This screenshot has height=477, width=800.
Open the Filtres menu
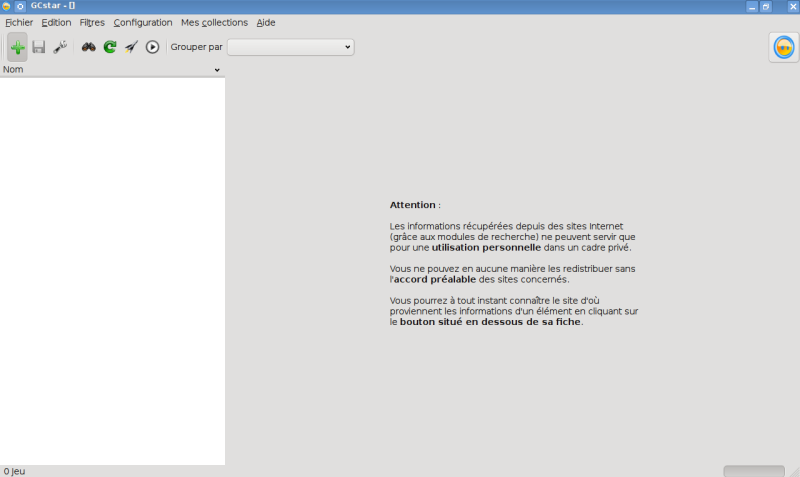[92, 22]
